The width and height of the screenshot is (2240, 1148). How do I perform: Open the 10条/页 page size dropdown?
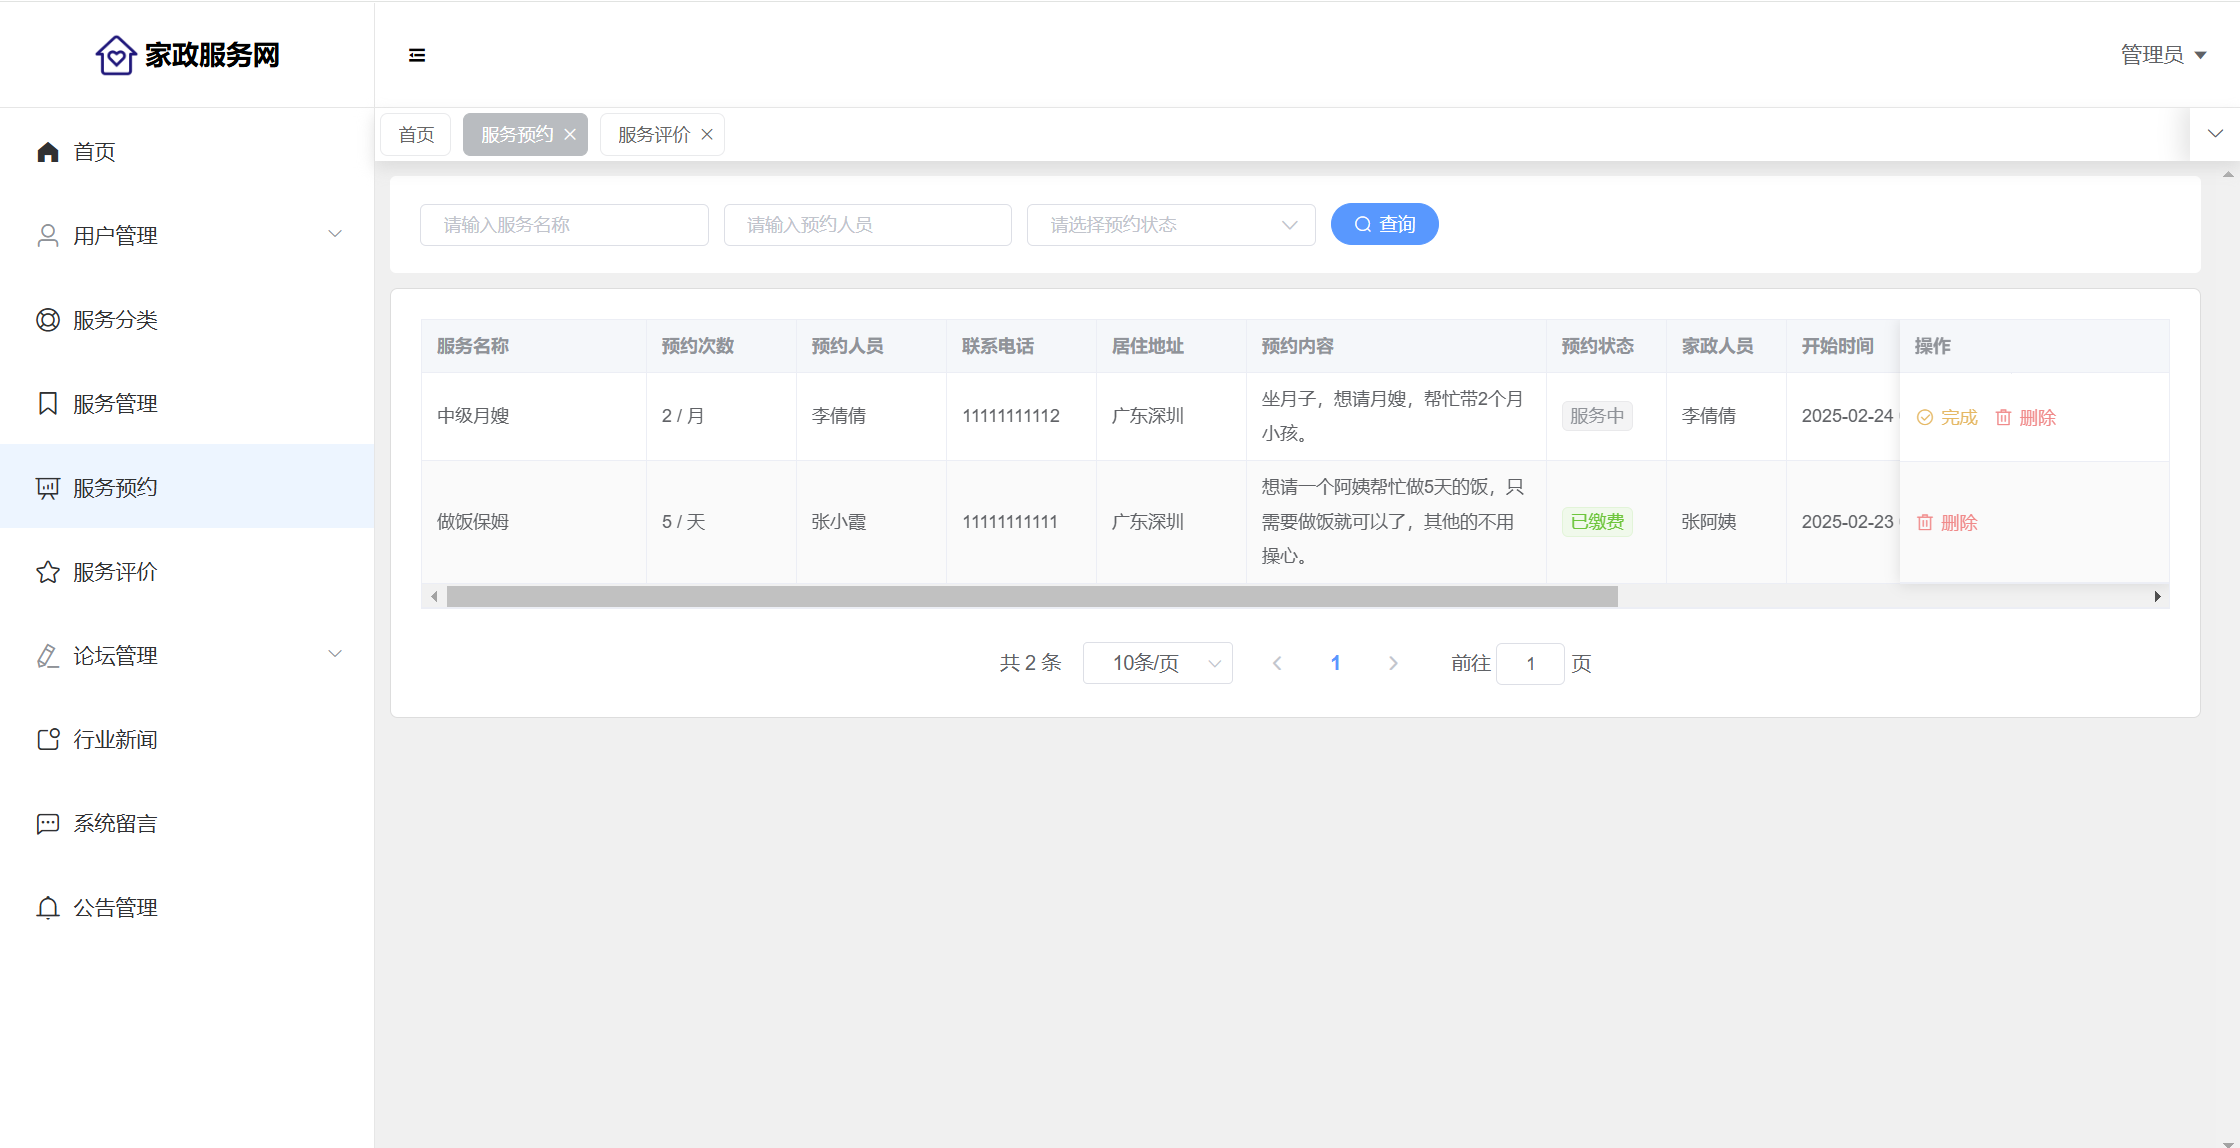pyautogui.click(x=1157, y=663)
